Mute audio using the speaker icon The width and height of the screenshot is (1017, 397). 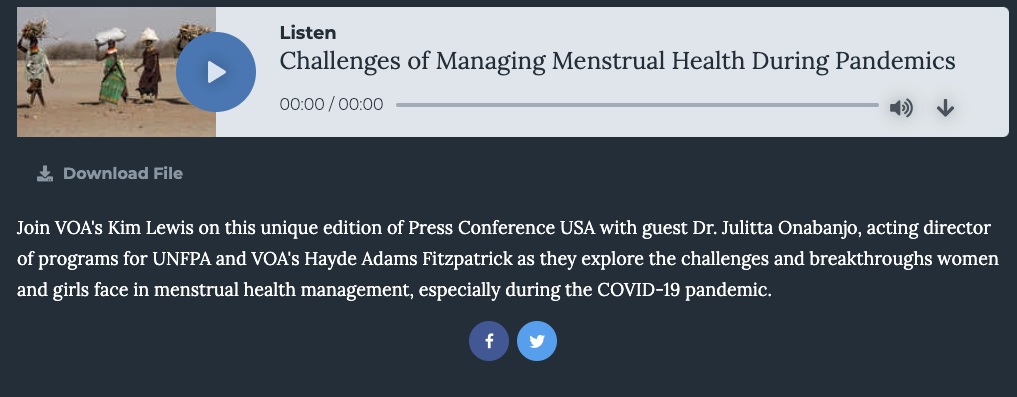click(x=901, y=108)
